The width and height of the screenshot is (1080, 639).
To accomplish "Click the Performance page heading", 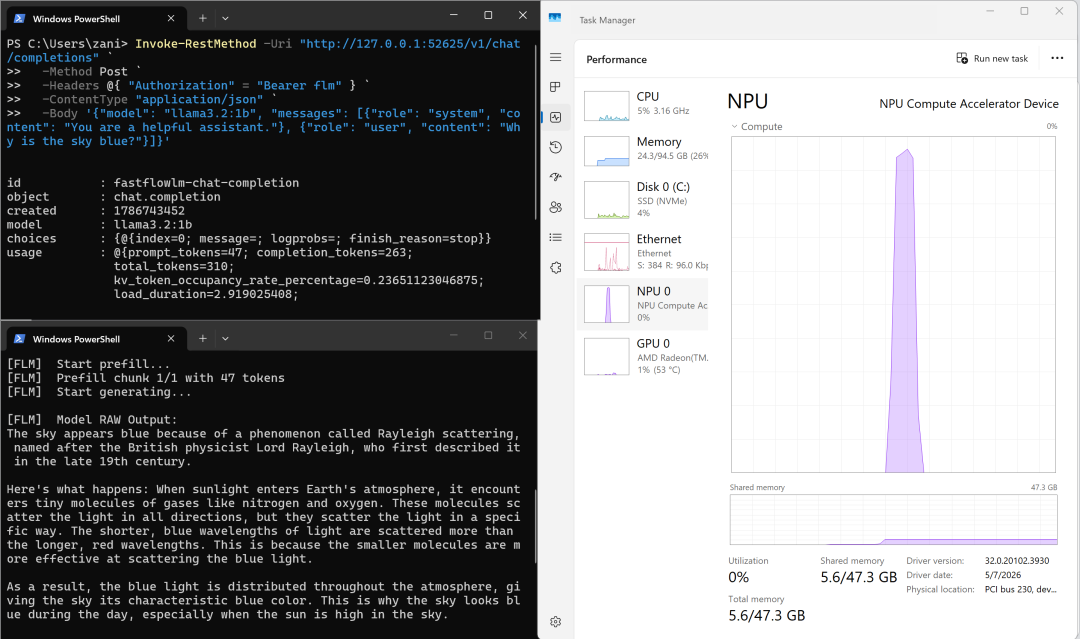I will point(616,59).
